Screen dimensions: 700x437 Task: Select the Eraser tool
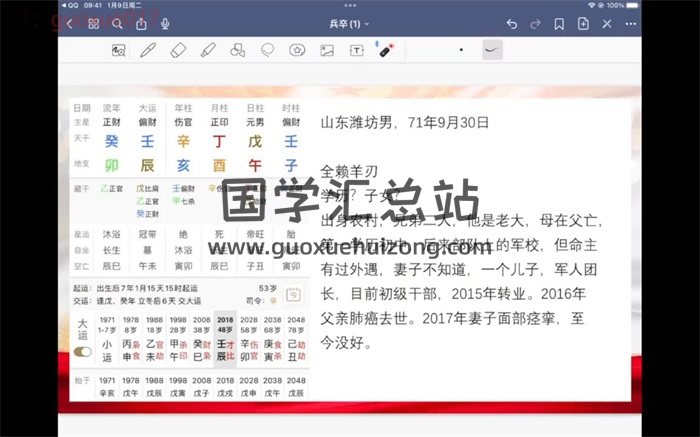point(178,49)
